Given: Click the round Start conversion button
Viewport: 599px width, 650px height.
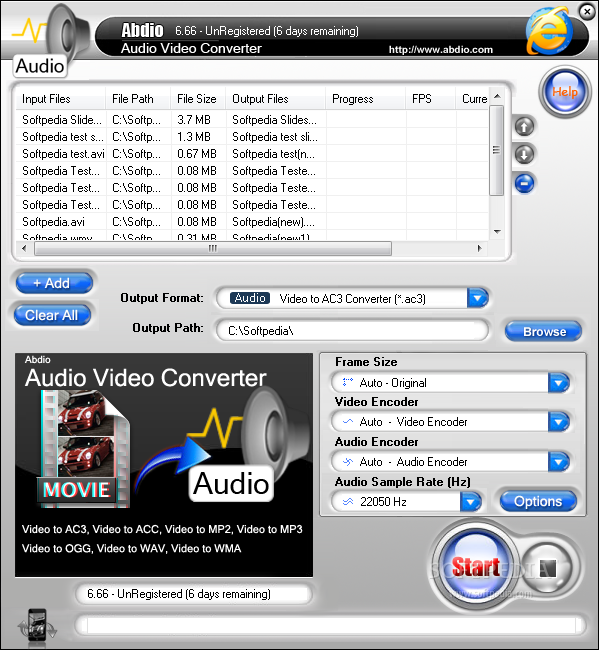Looking at the screenshot, I should coord(475,566).
